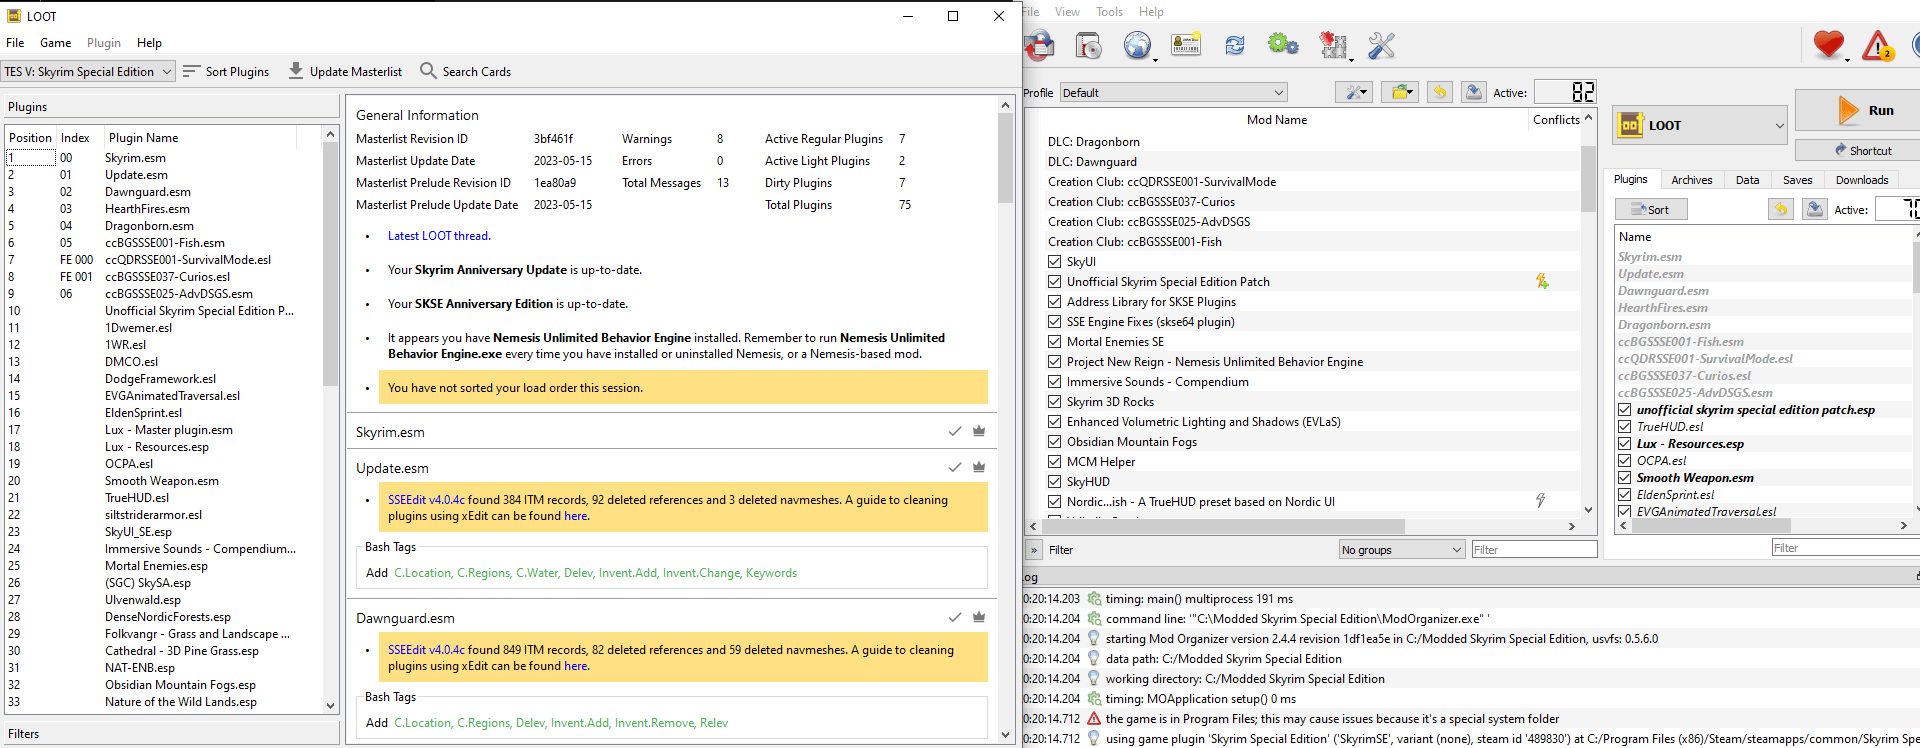Open the Nexus globe icon's dropdown arrow
Image resolution: width=1920 pixels, height=748 pixels.
click(1155, 60)
